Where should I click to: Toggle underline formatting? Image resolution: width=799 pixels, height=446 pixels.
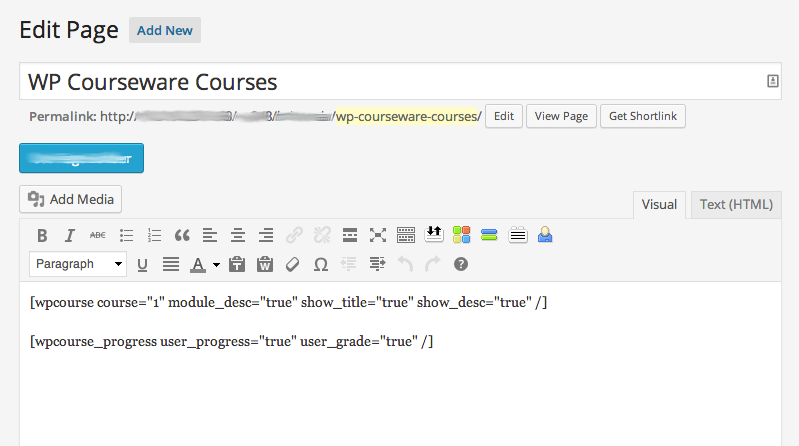142,264
